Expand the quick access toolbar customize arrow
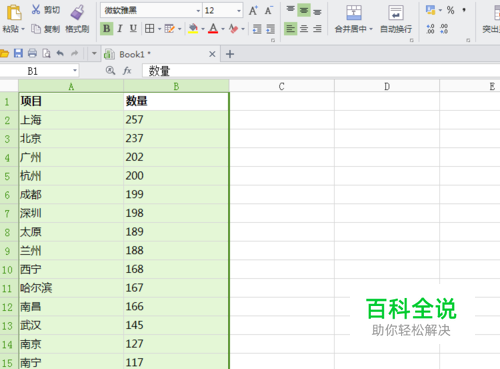 tap(94, 53)
